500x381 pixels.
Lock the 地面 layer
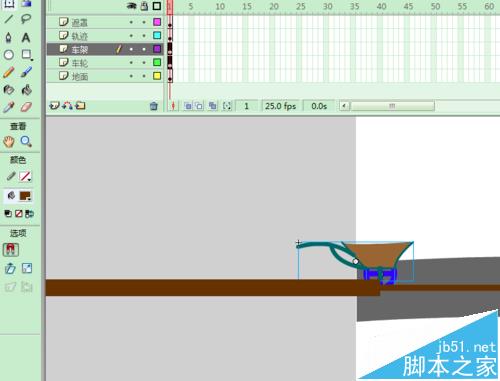point(144,76)
